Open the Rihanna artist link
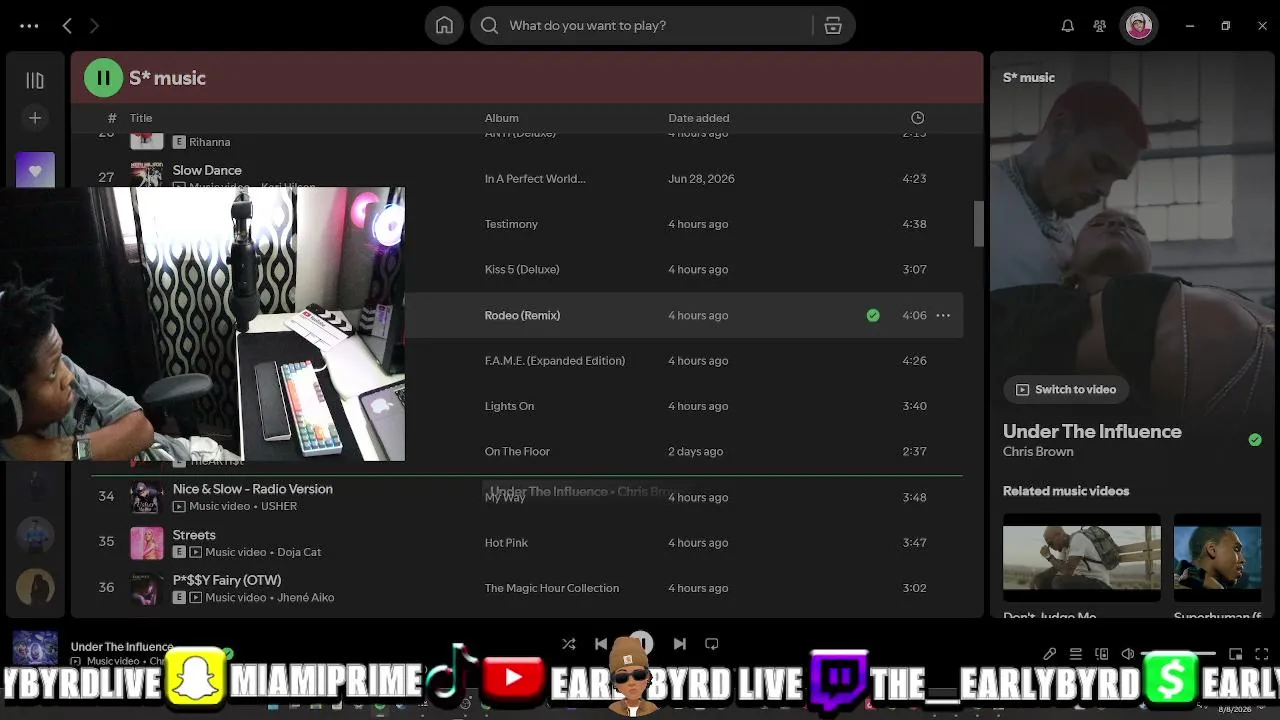The width and height of the screenshot is (1280, 720). coord(210,142)
